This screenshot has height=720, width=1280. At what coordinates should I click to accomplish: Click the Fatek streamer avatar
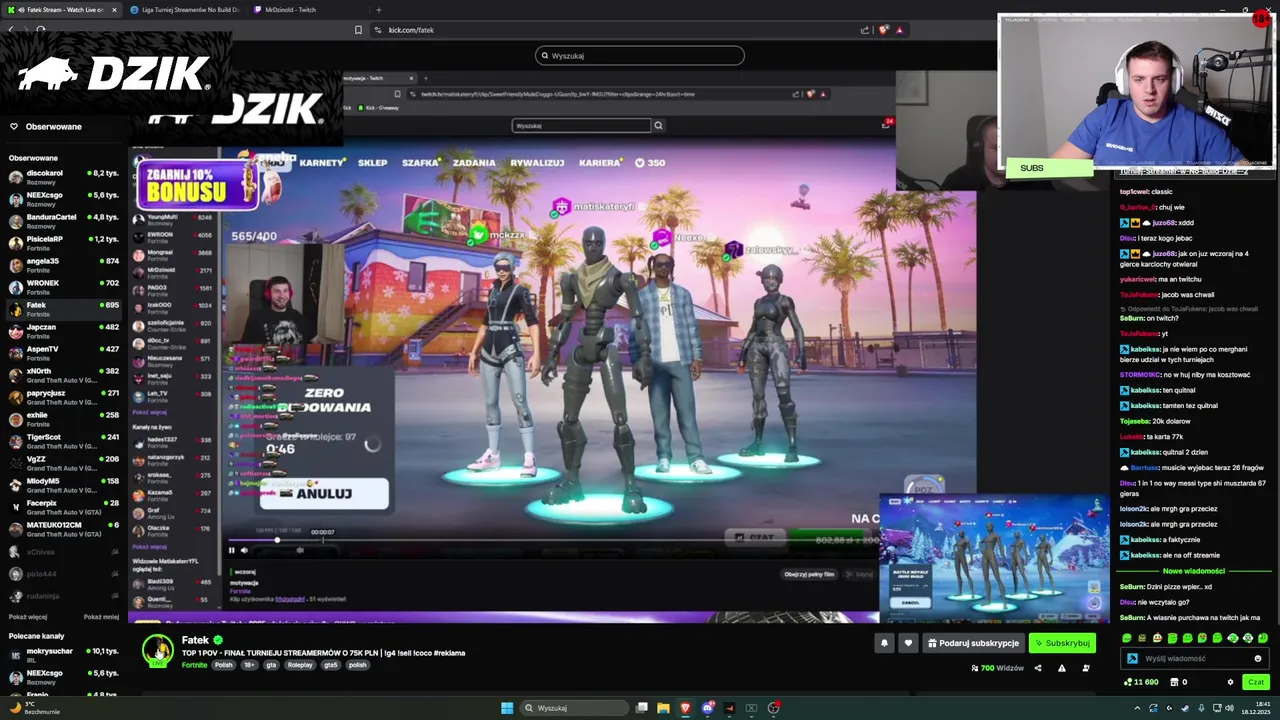point(157,650)
